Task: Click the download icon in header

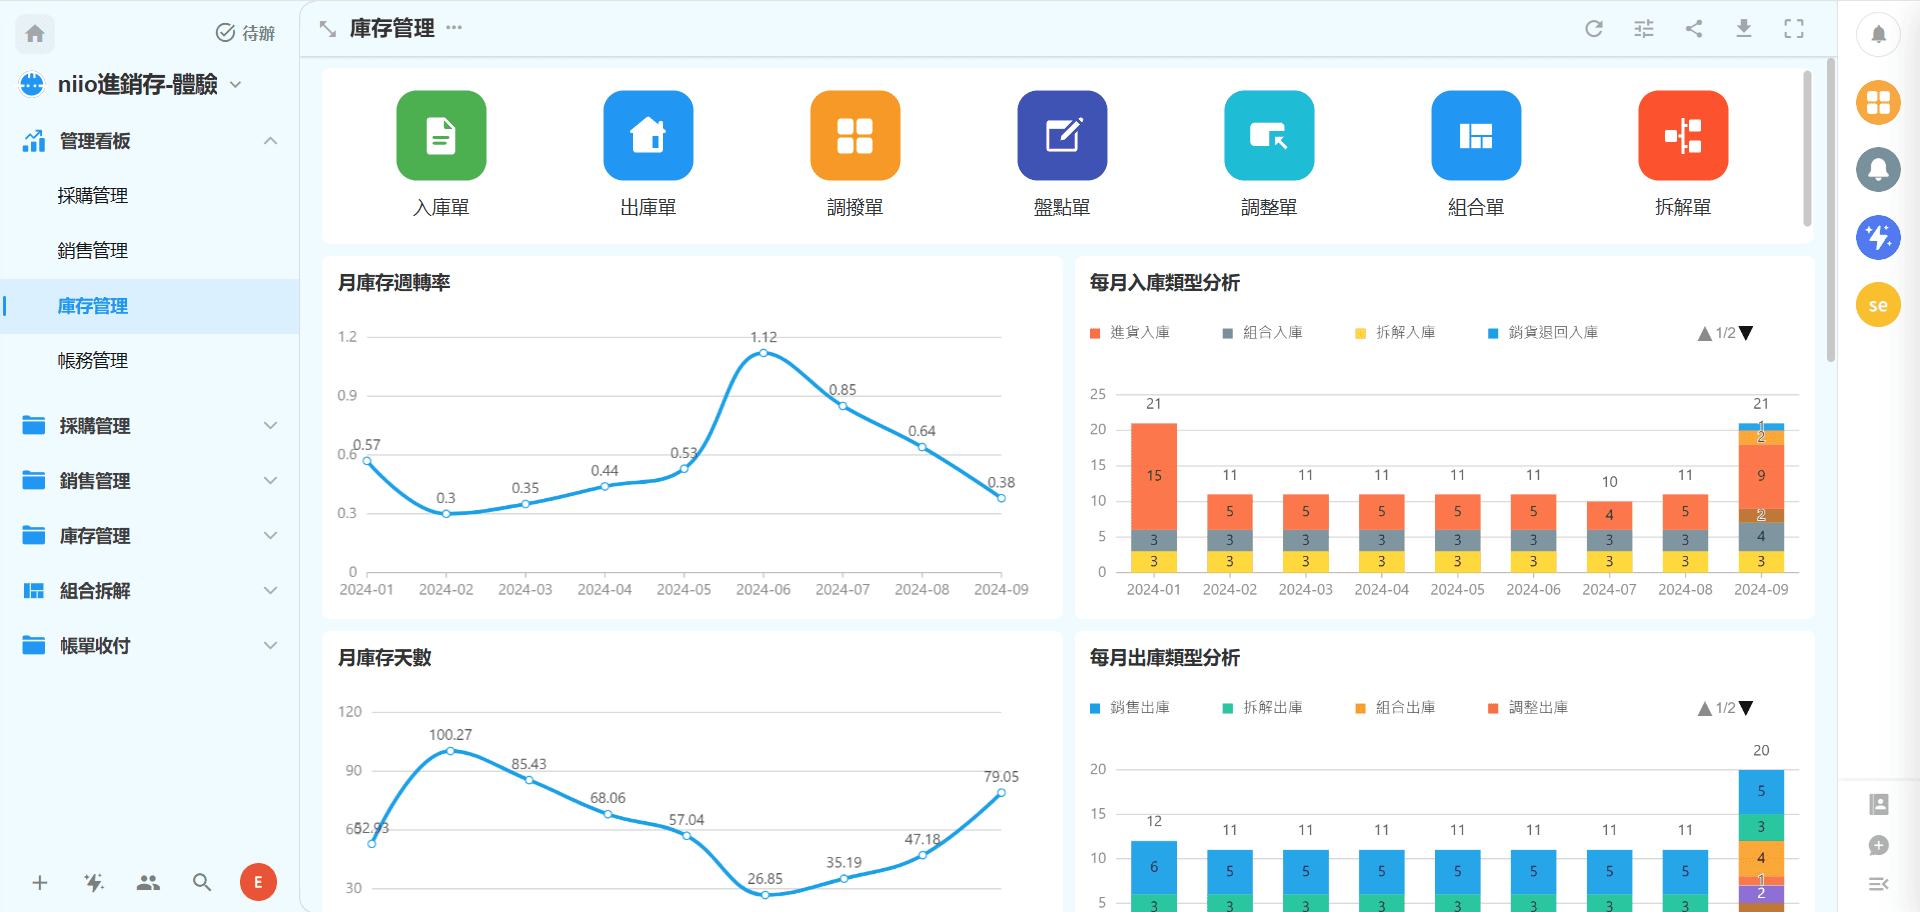Action: pos(1744,28)
